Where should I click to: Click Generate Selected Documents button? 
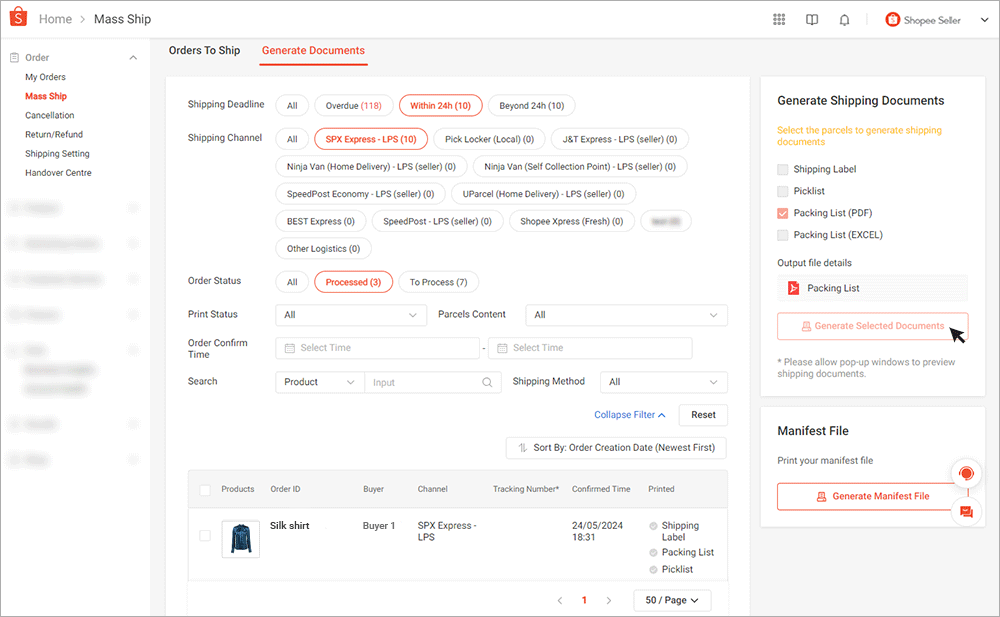click(872, 326)
